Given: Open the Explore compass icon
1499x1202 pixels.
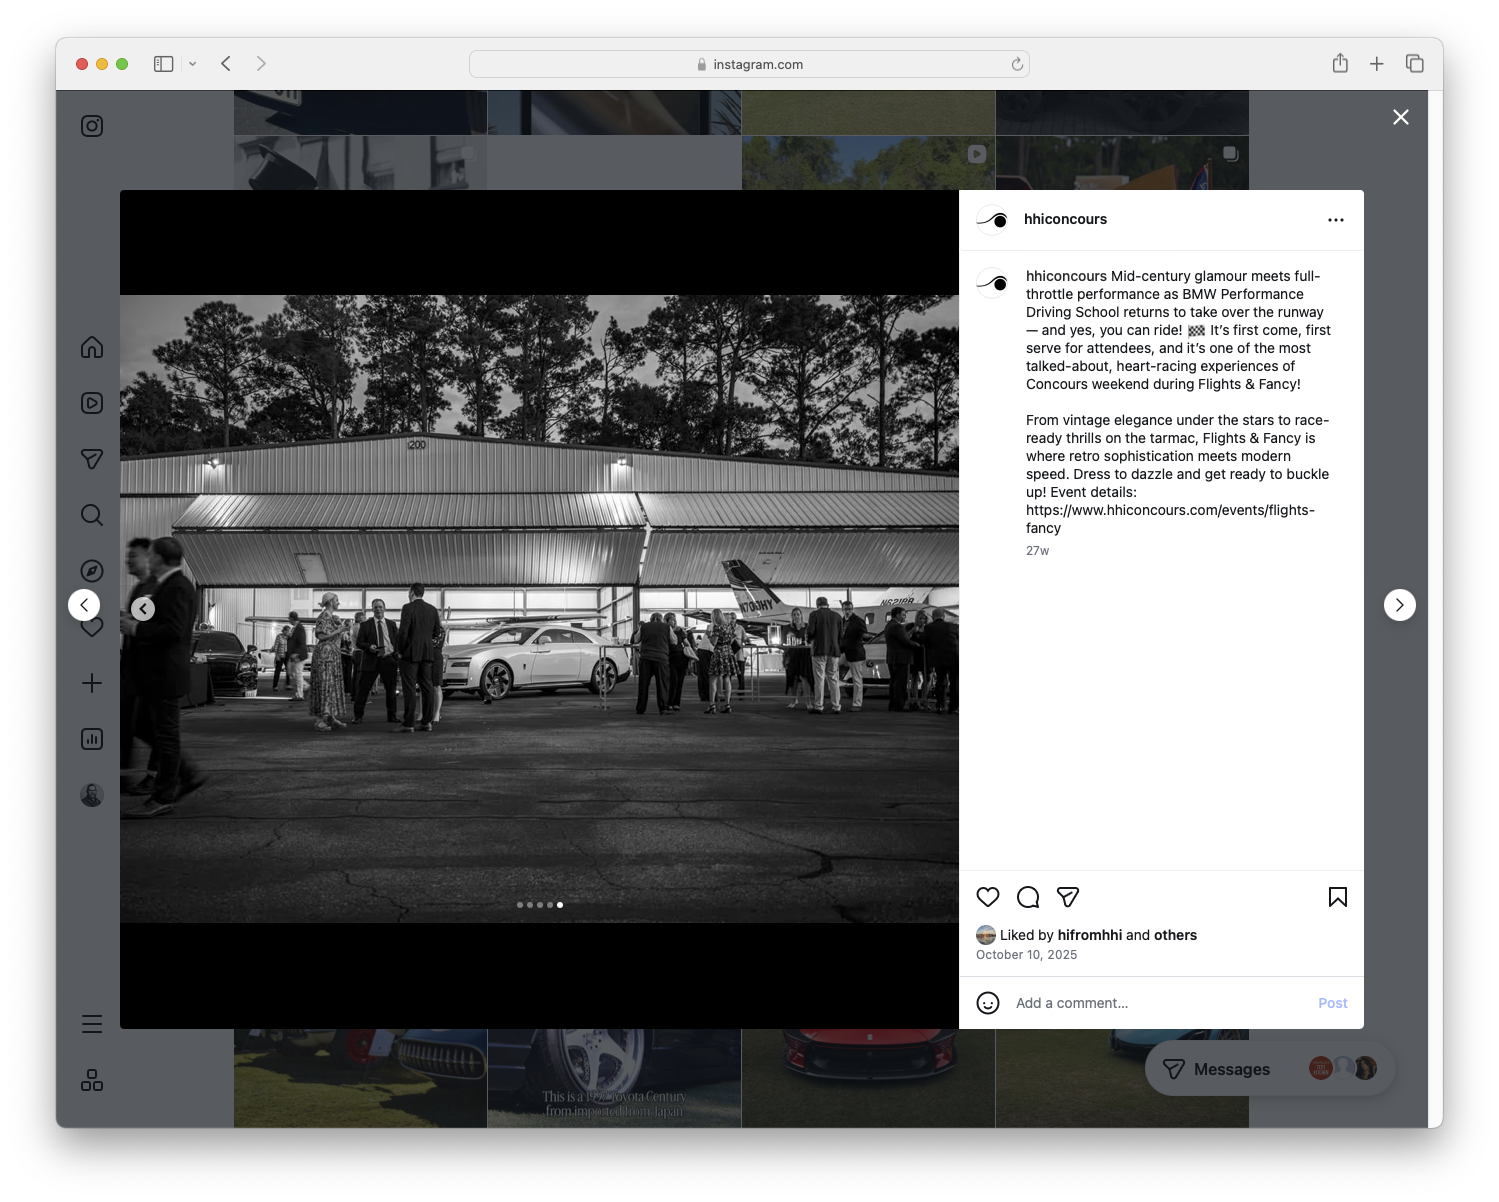Looking at the screenshot, I should [x=92, y=570].
